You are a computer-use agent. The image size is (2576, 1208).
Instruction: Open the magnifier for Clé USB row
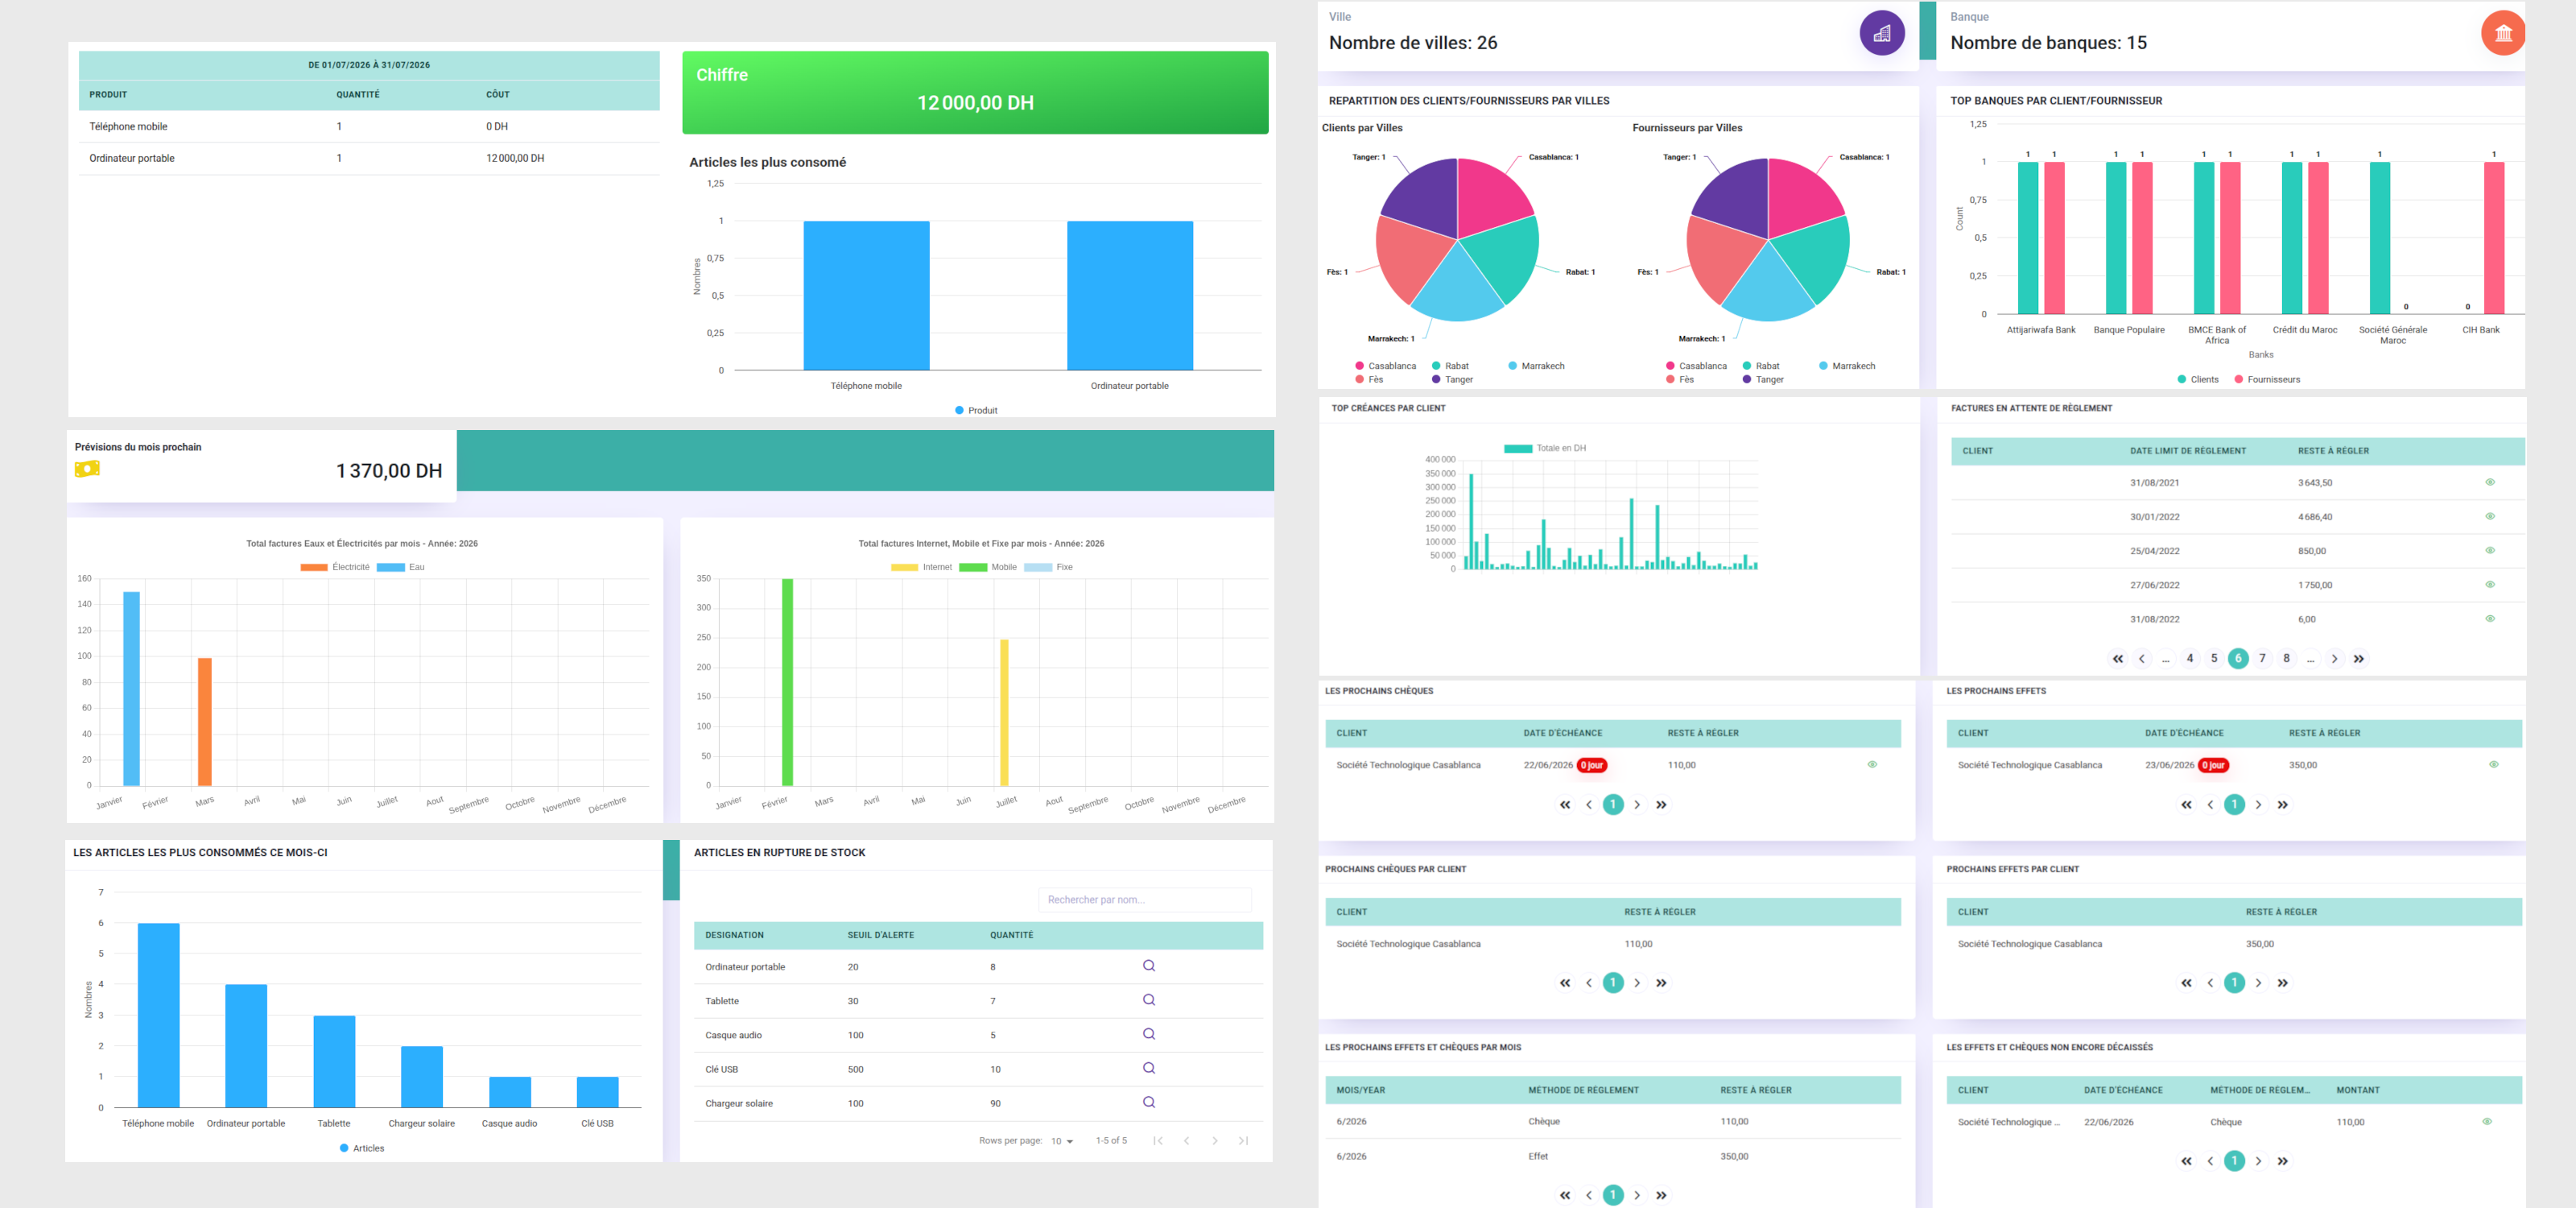[1149, 1068]
